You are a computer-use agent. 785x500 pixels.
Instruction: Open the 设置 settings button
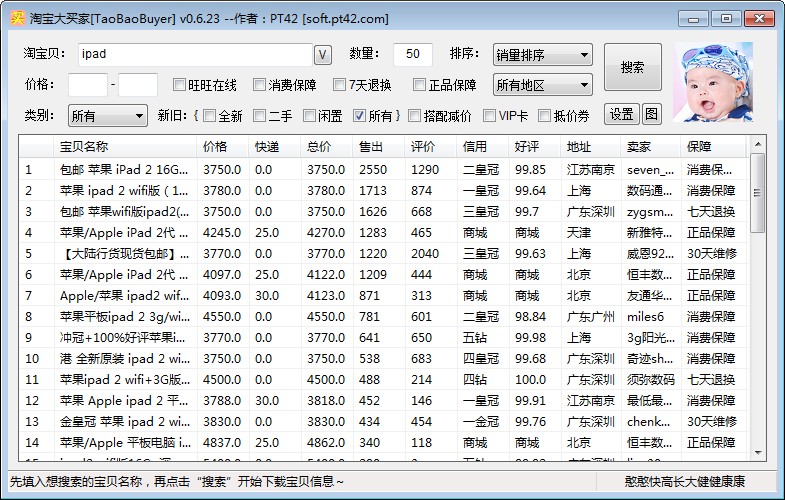622,114
